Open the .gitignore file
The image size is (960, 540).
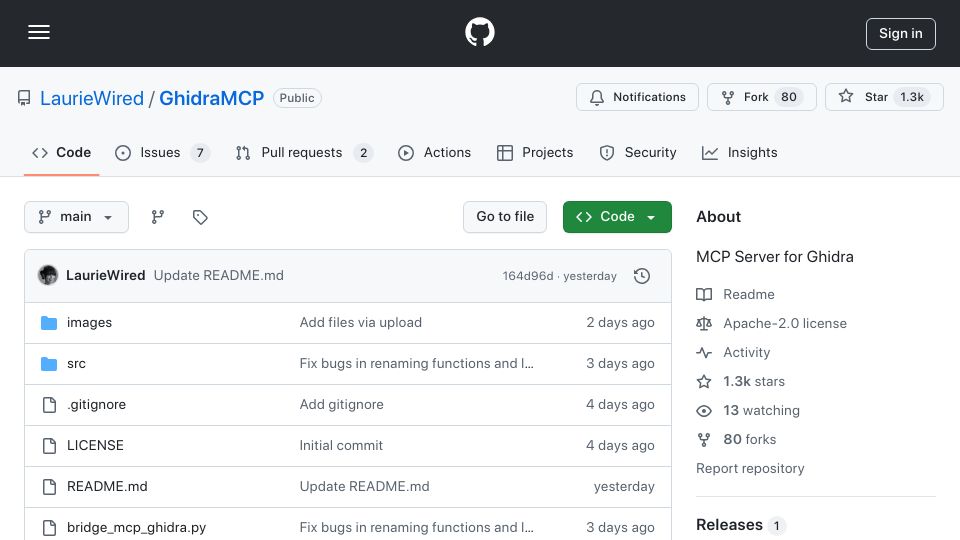click(x=96, y=405)
